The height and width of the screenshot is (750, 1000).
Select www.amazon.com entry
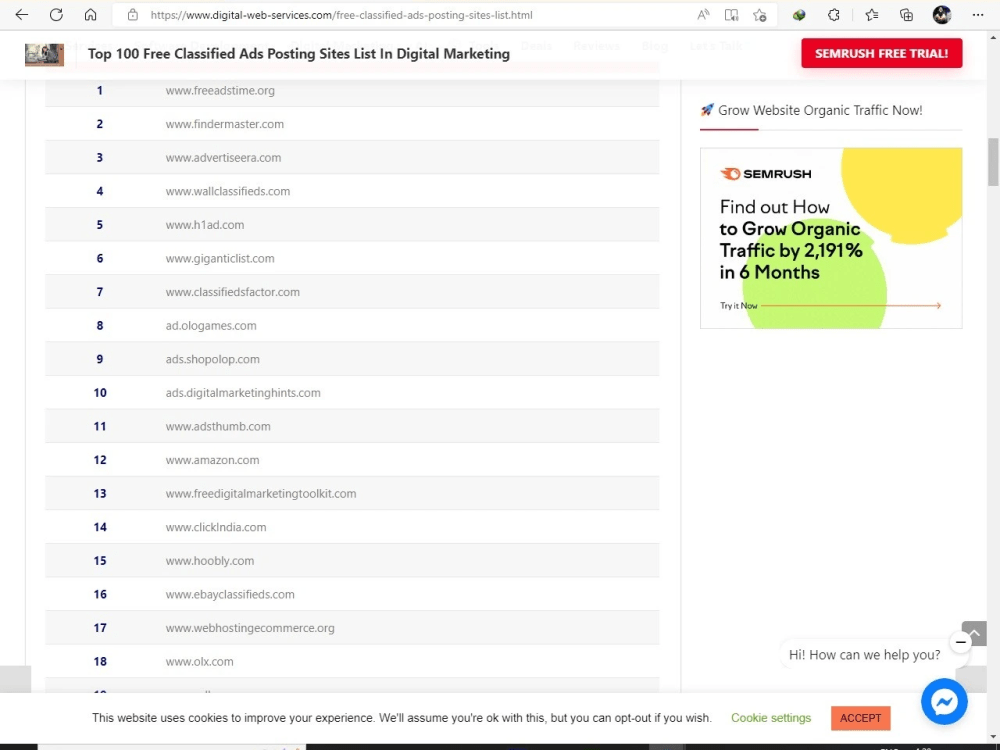tap(212, 460)
